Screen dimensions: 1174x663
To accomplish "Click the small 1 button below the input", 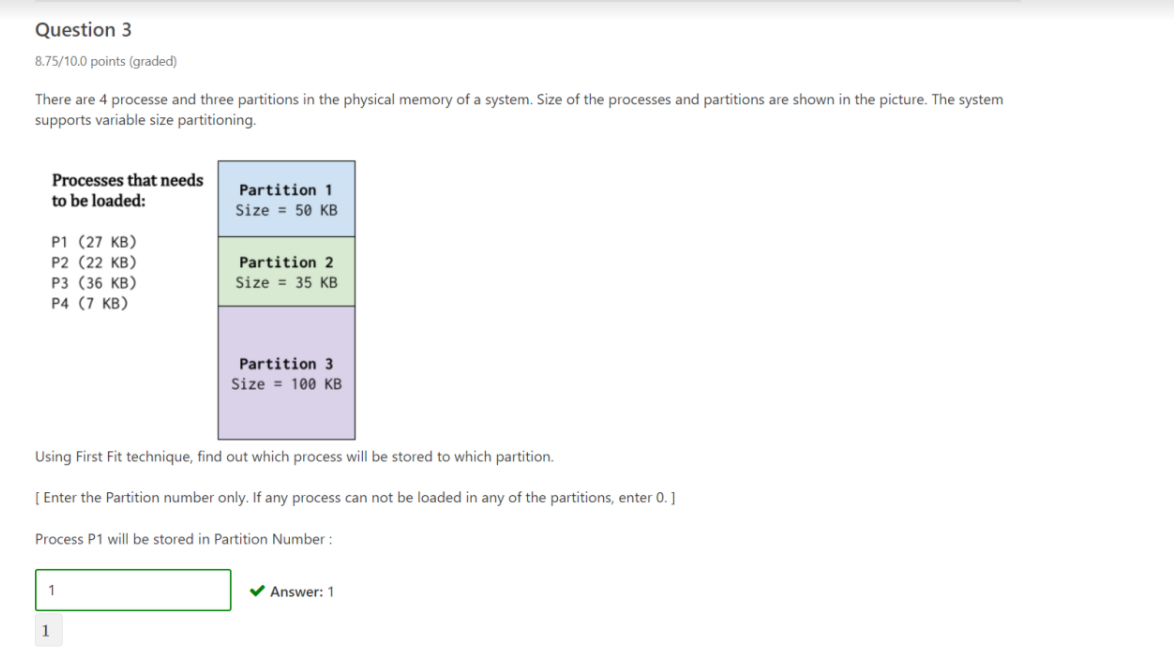I will coord(47,630).
